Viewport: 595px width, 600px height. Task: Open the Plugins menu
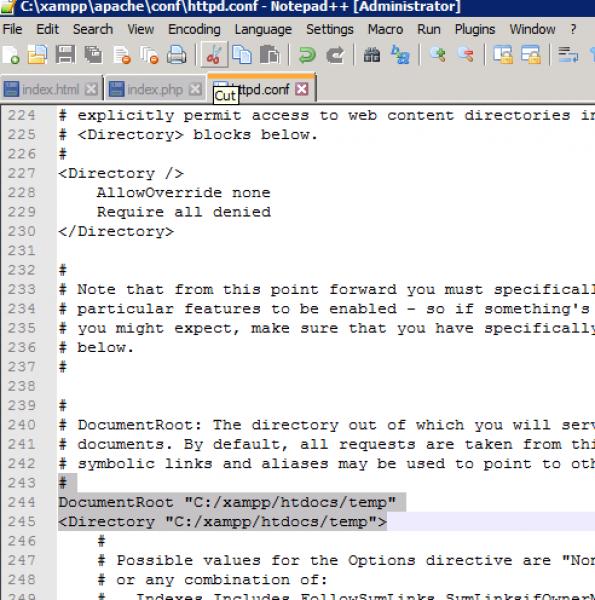click(x=475, y=29)
